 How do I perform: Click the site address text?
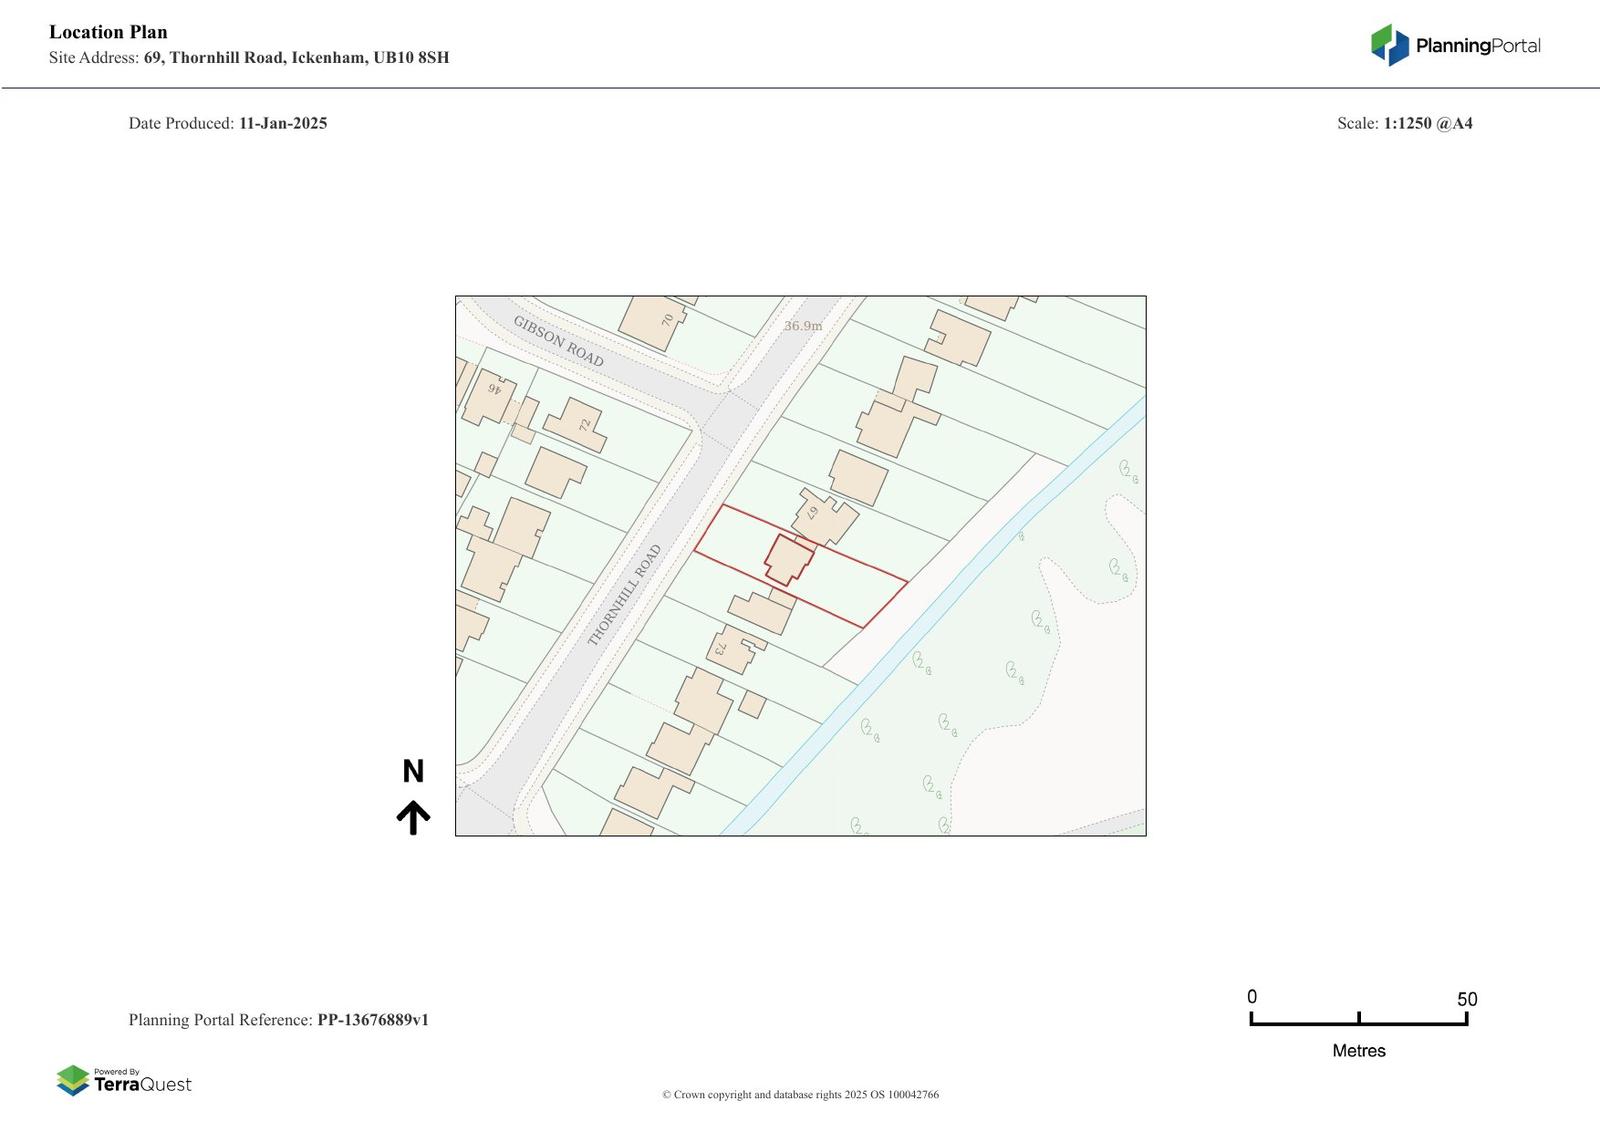pos(249,58)
